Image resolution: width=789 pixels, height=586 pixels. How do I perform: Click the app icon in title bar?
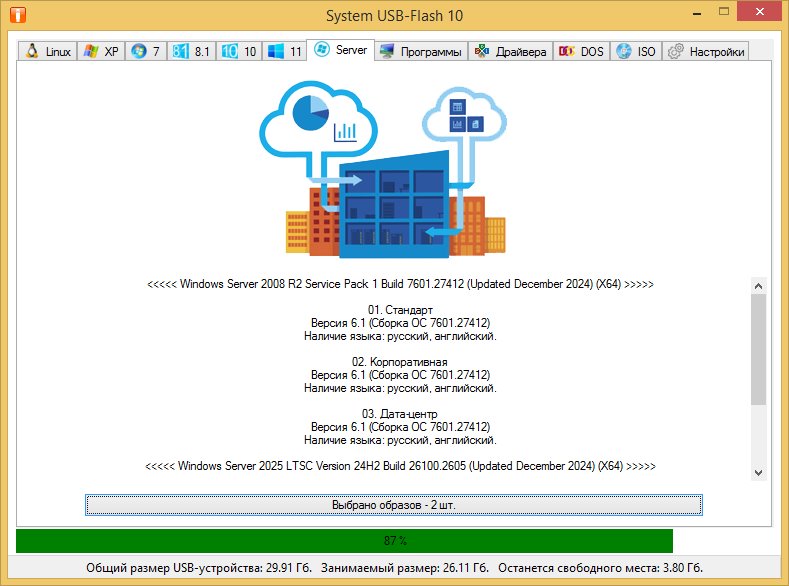(x=17, y=16)
